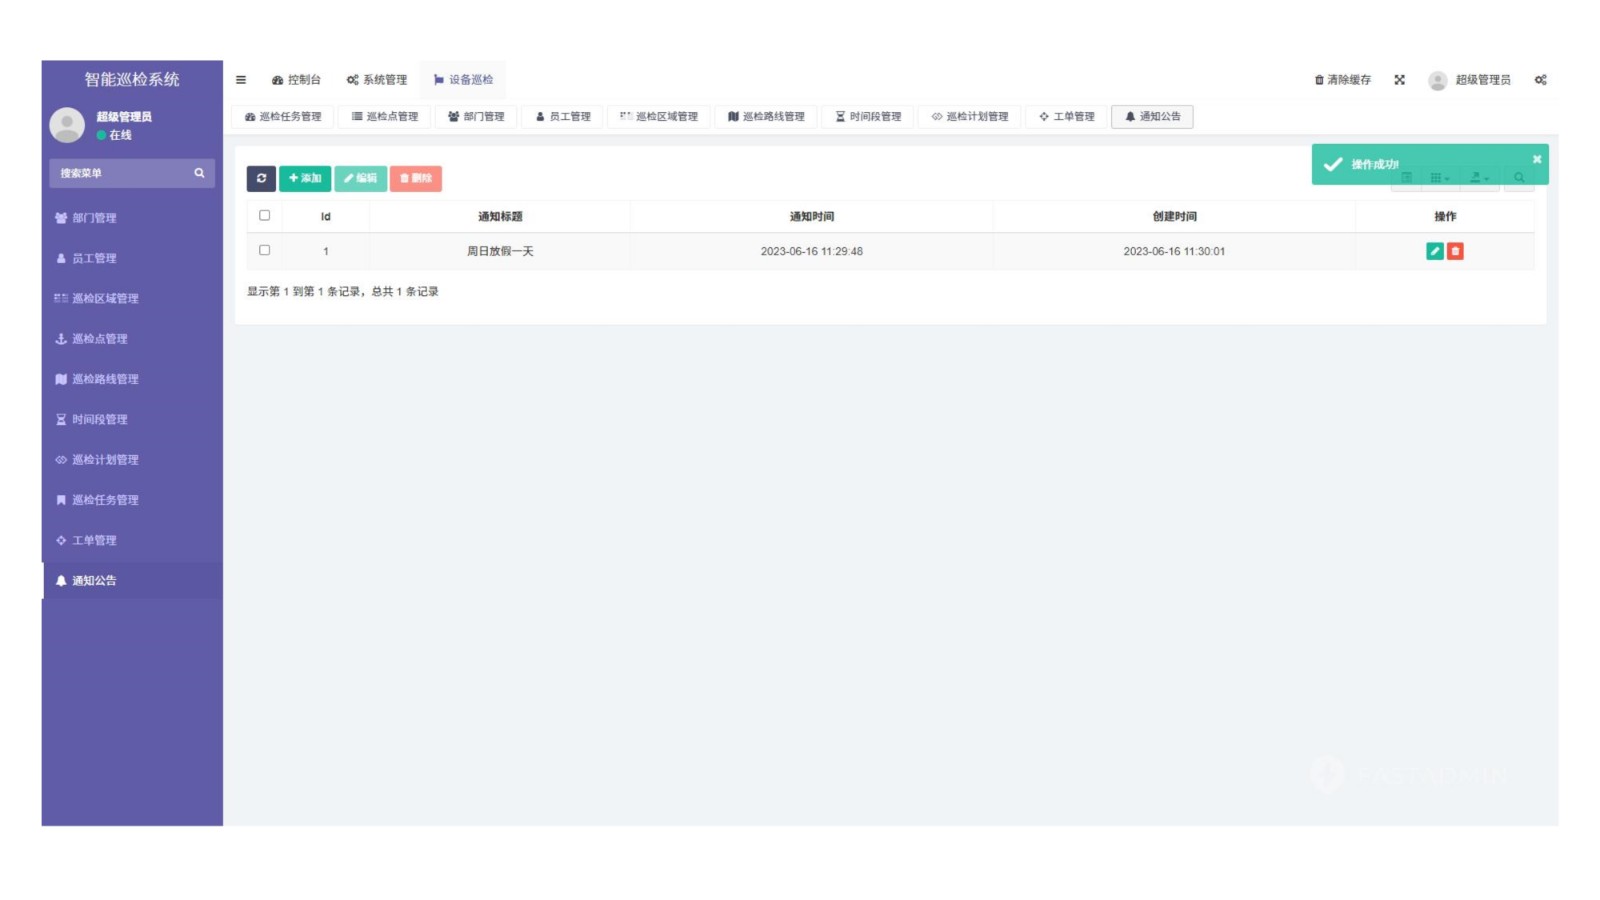Click the 超级管理员 name in sidebar
The width and height of the screenshot is (1600, 900).
pyautogui.click(x=124, y=117)
